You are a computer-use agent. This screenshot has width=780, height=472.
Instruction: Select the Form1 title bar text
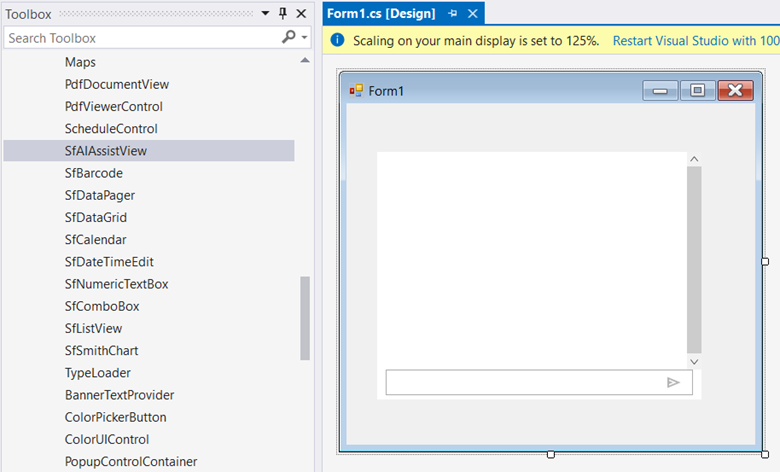pos(386,91)
